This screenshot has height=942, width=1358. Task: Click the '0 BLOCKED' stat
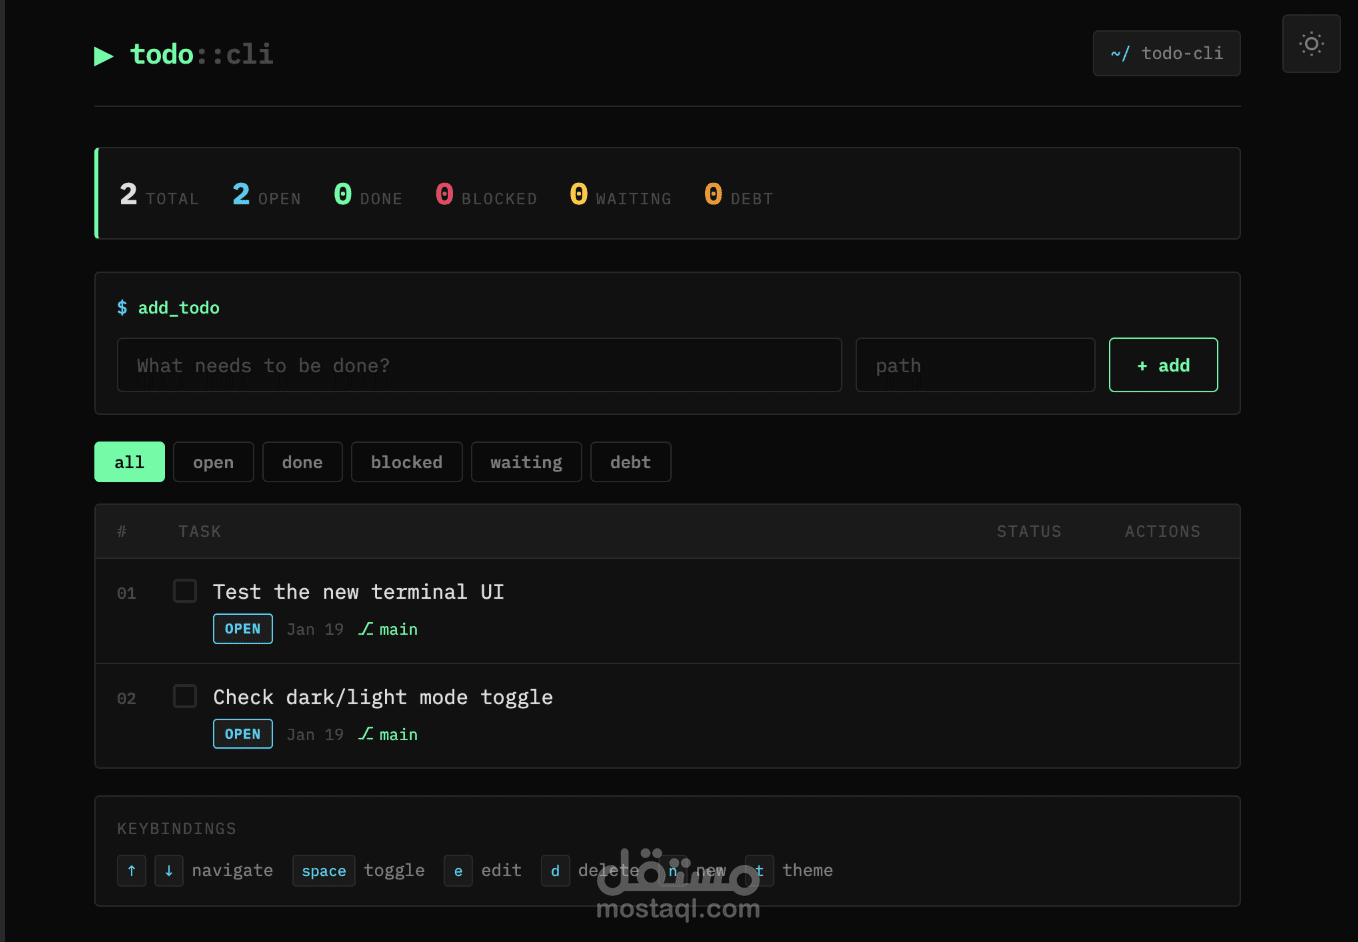click(x=486, y=195)
